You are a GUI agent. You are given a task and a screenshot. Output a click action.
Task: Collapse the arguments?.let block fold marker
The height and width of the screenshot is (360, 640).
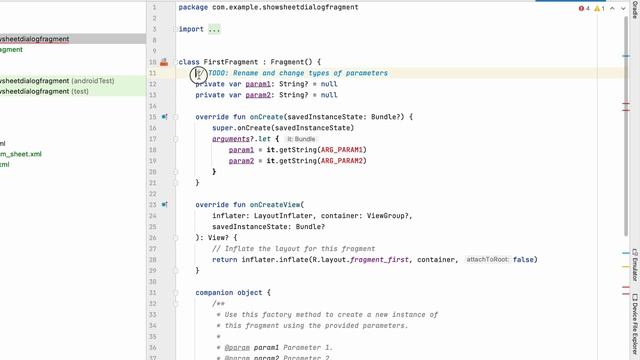coord(176,139)
